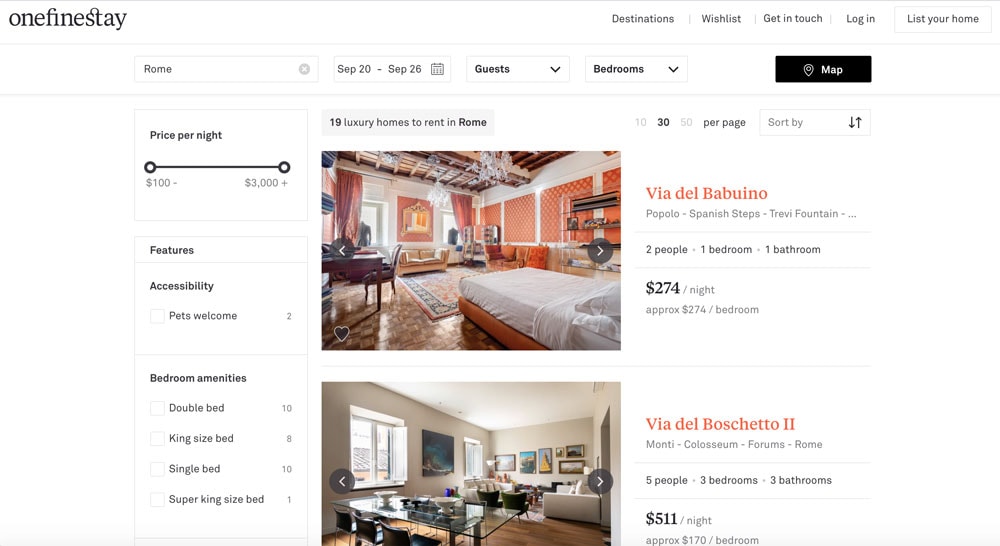
Task: Open the Via del Babuino bedroom photo
Action: (x=471, y=251)
